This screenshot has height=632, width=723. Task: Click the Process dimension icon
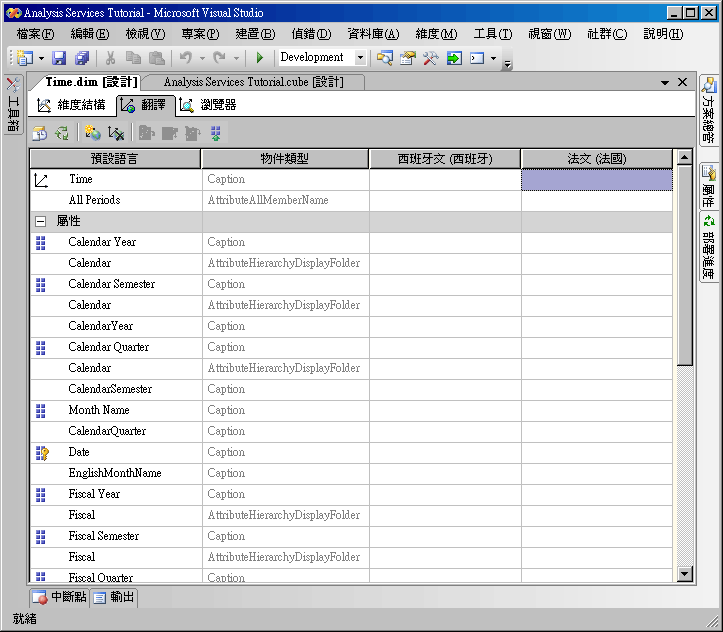click(x=40, y=133)
